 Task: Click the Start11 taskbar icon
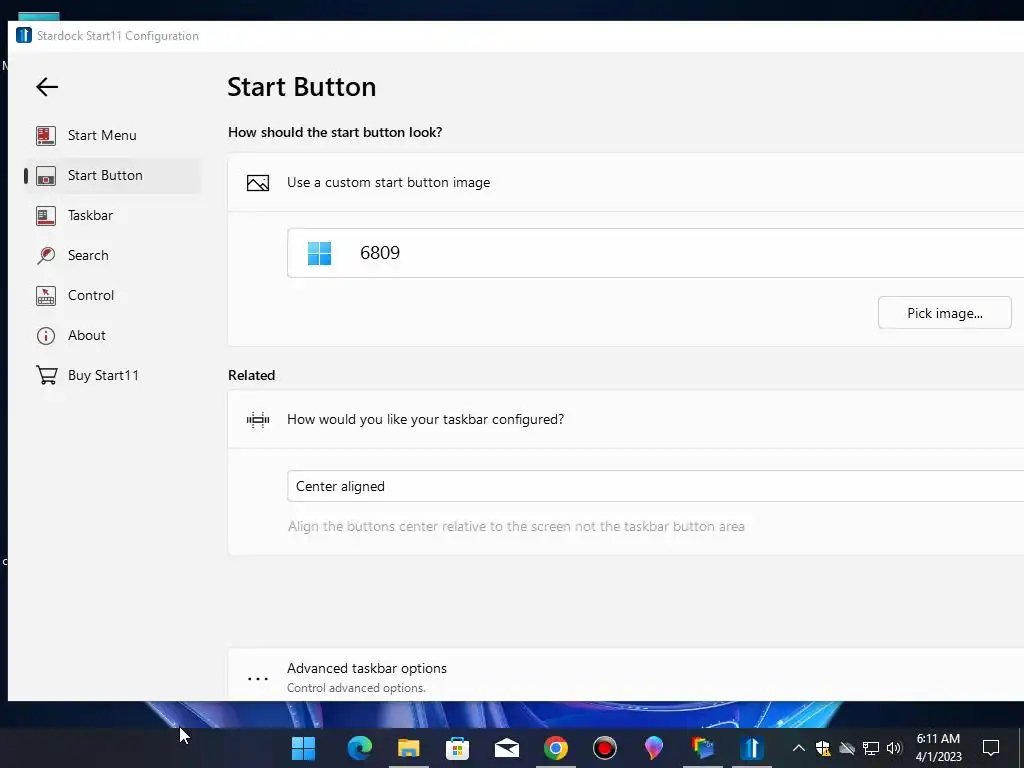pyautogui.click(x=752, y=748)
